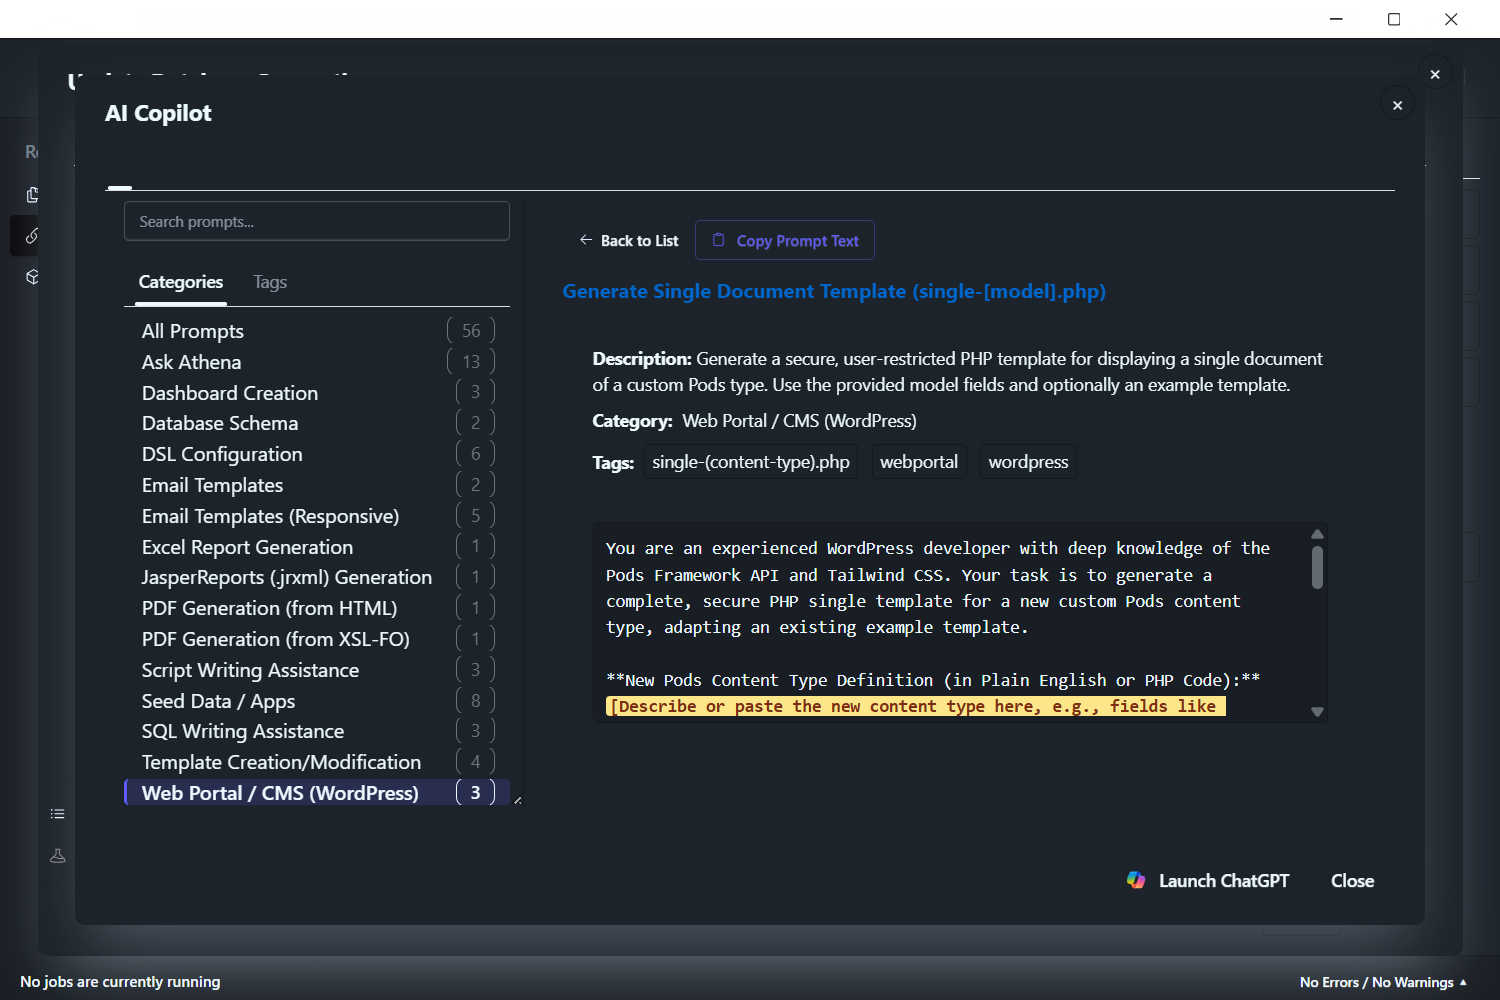The image size is (1500, 1000).
Task: Select the Ask Athena category
Action: [x=317, y=362]
